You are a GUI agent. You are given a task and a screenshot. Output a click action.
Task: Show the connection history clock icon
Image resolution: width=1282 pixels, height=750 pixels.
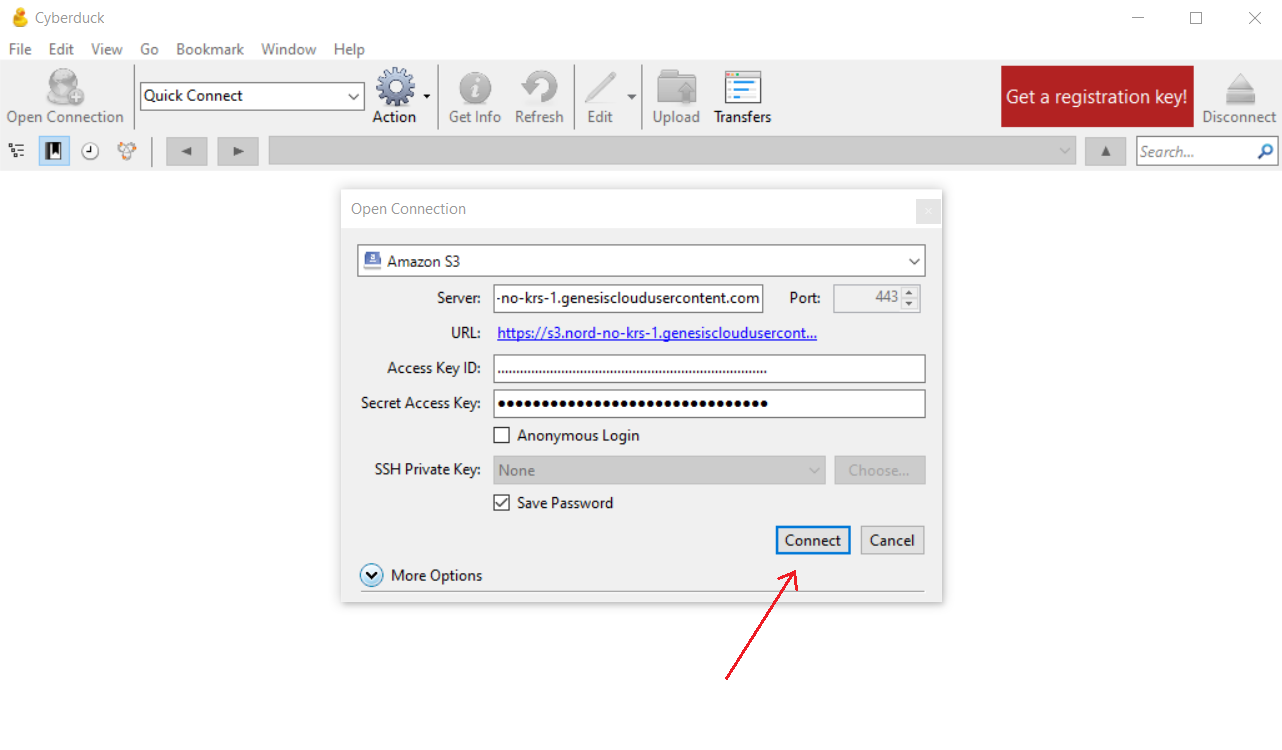(90, 151)
